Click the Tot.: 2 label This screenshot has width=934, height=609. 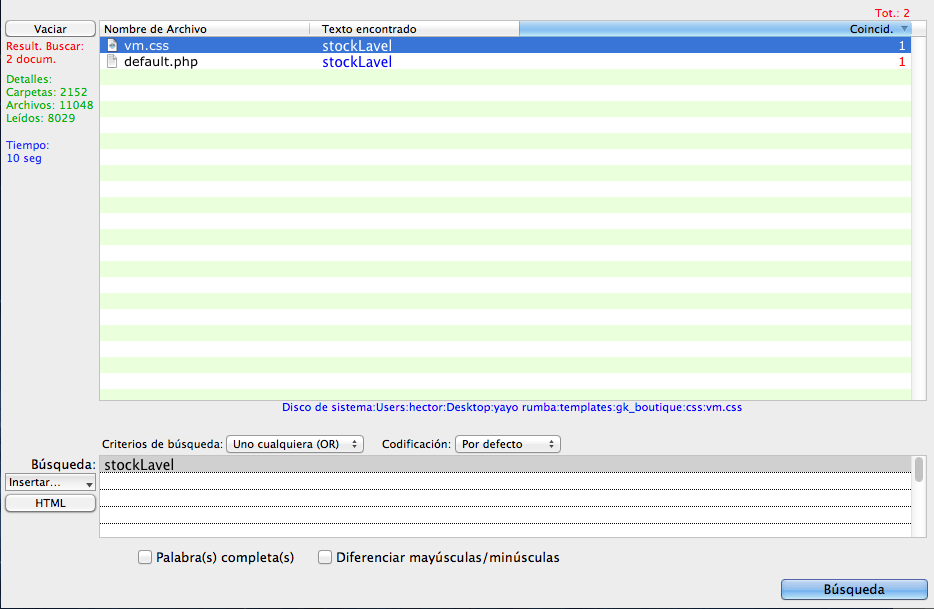892,13
